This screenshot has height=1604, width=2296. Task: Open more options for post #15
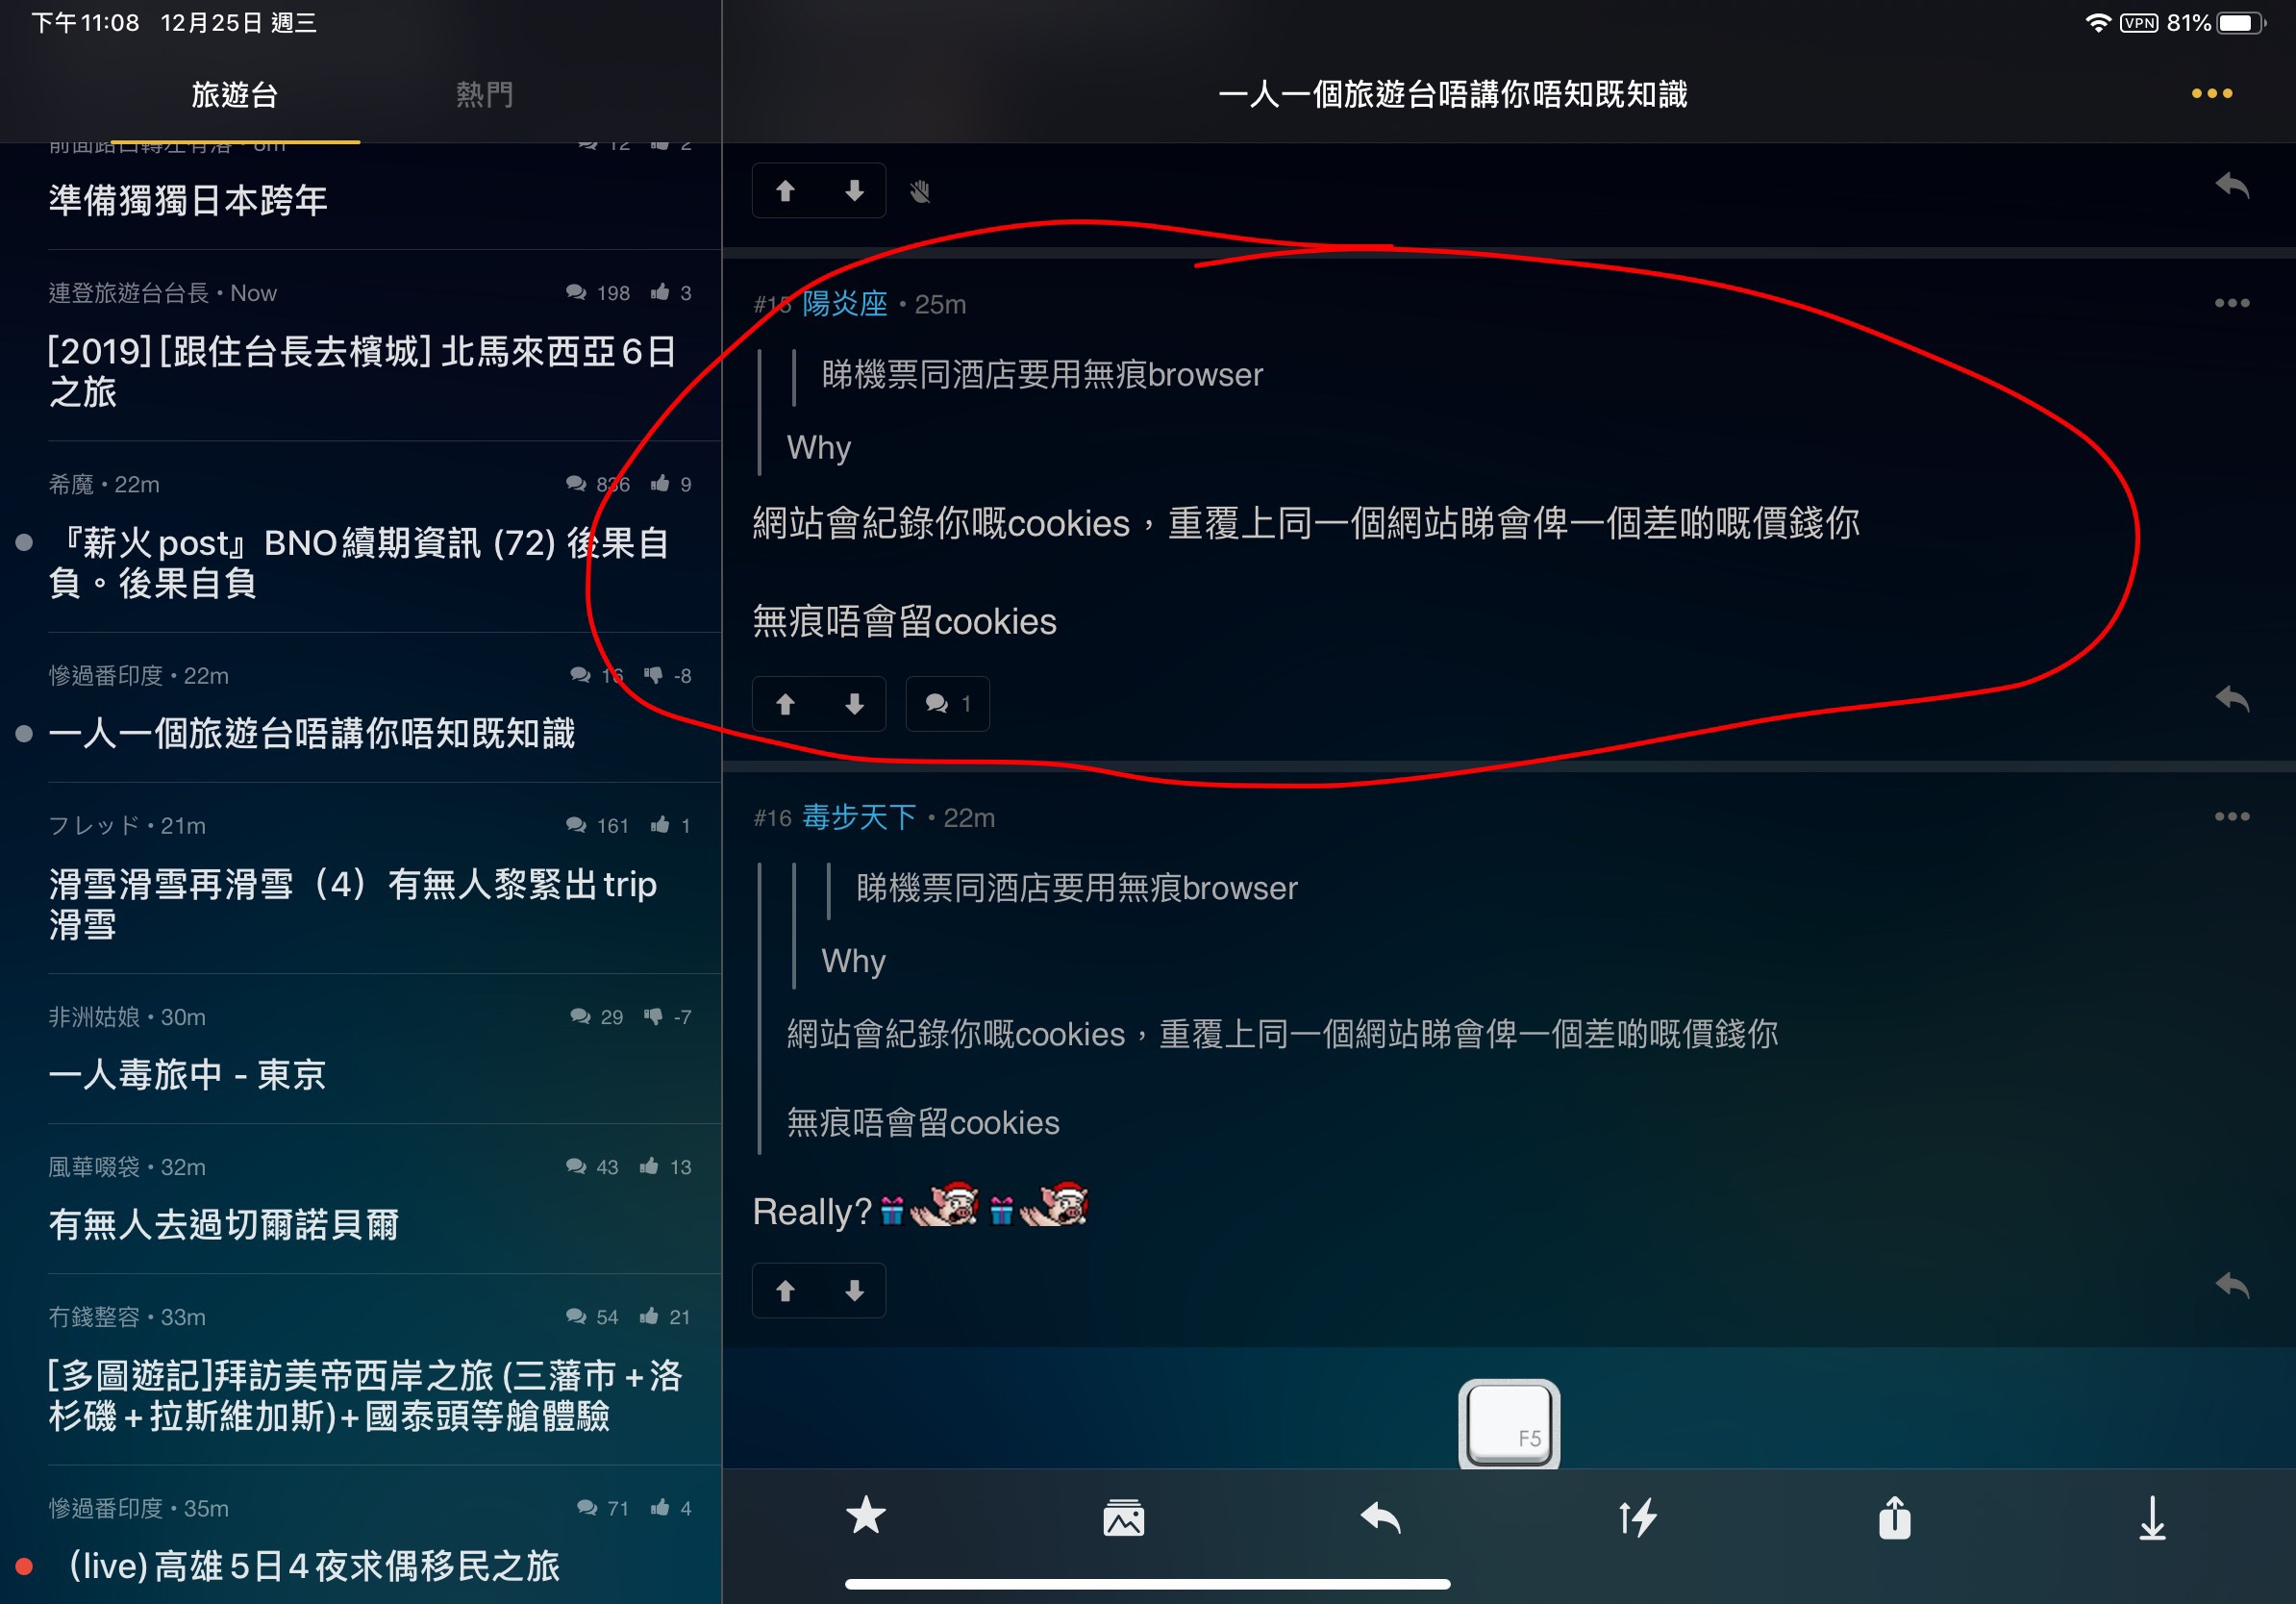pos(2232,303)
